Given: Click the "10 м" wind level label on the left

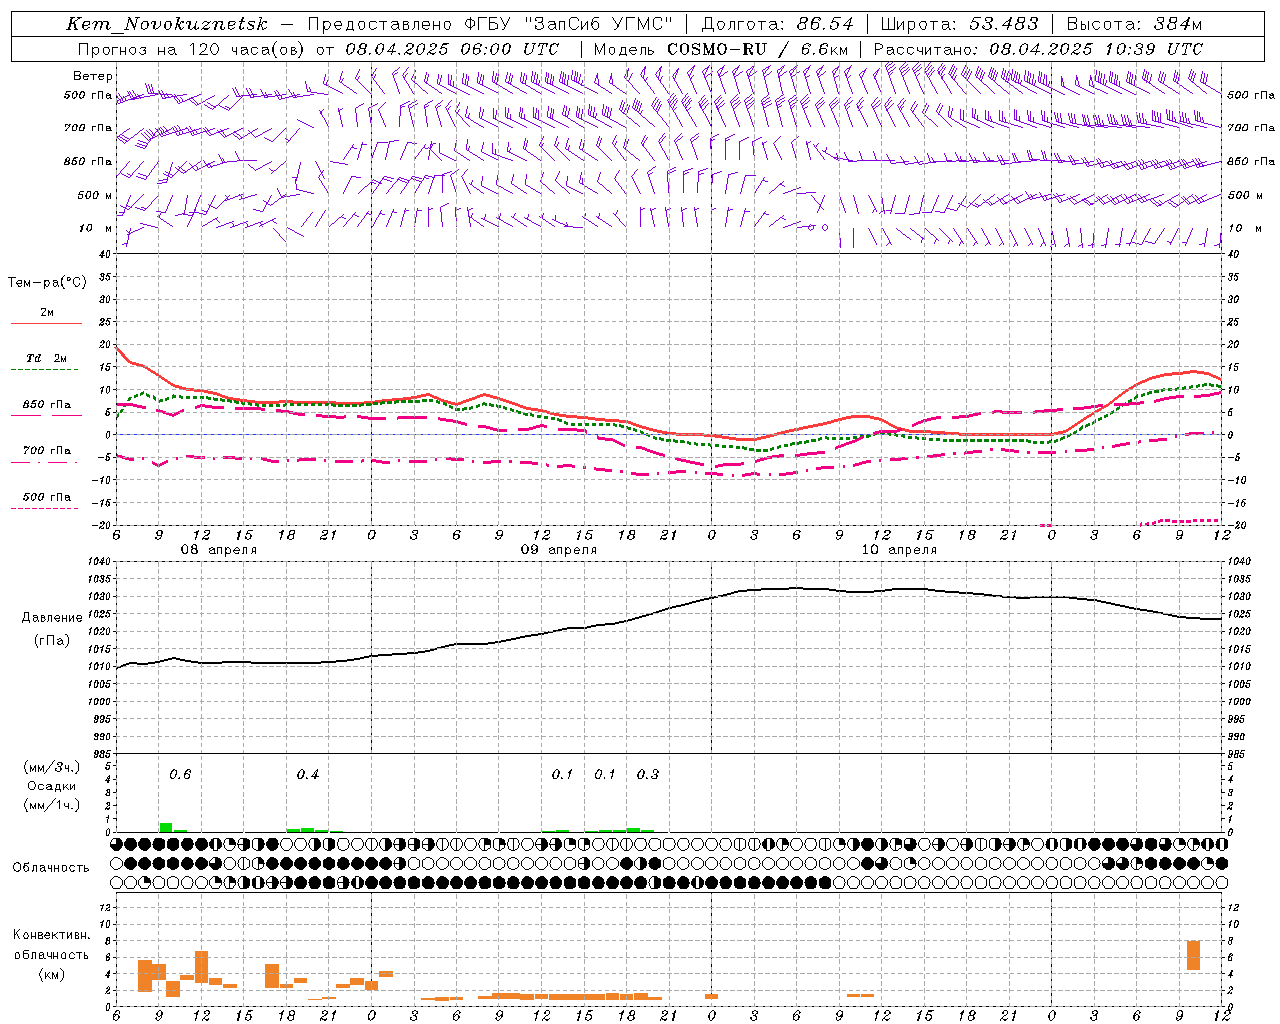Looking at the screenshot, I should tap(95, 228).
